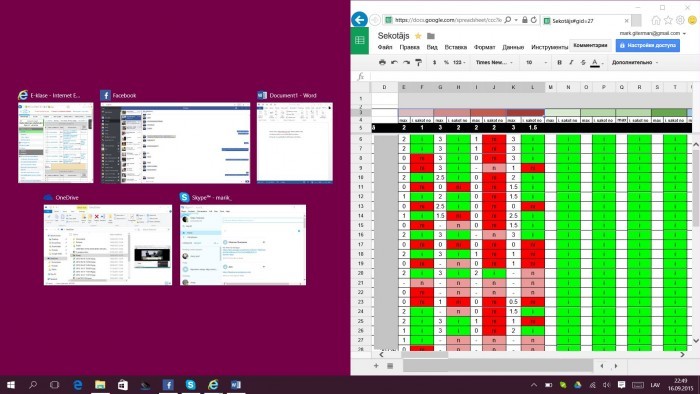
Task: Select the E-klase Internet Explorer thumbnail
Action: (x=56, y=143)
